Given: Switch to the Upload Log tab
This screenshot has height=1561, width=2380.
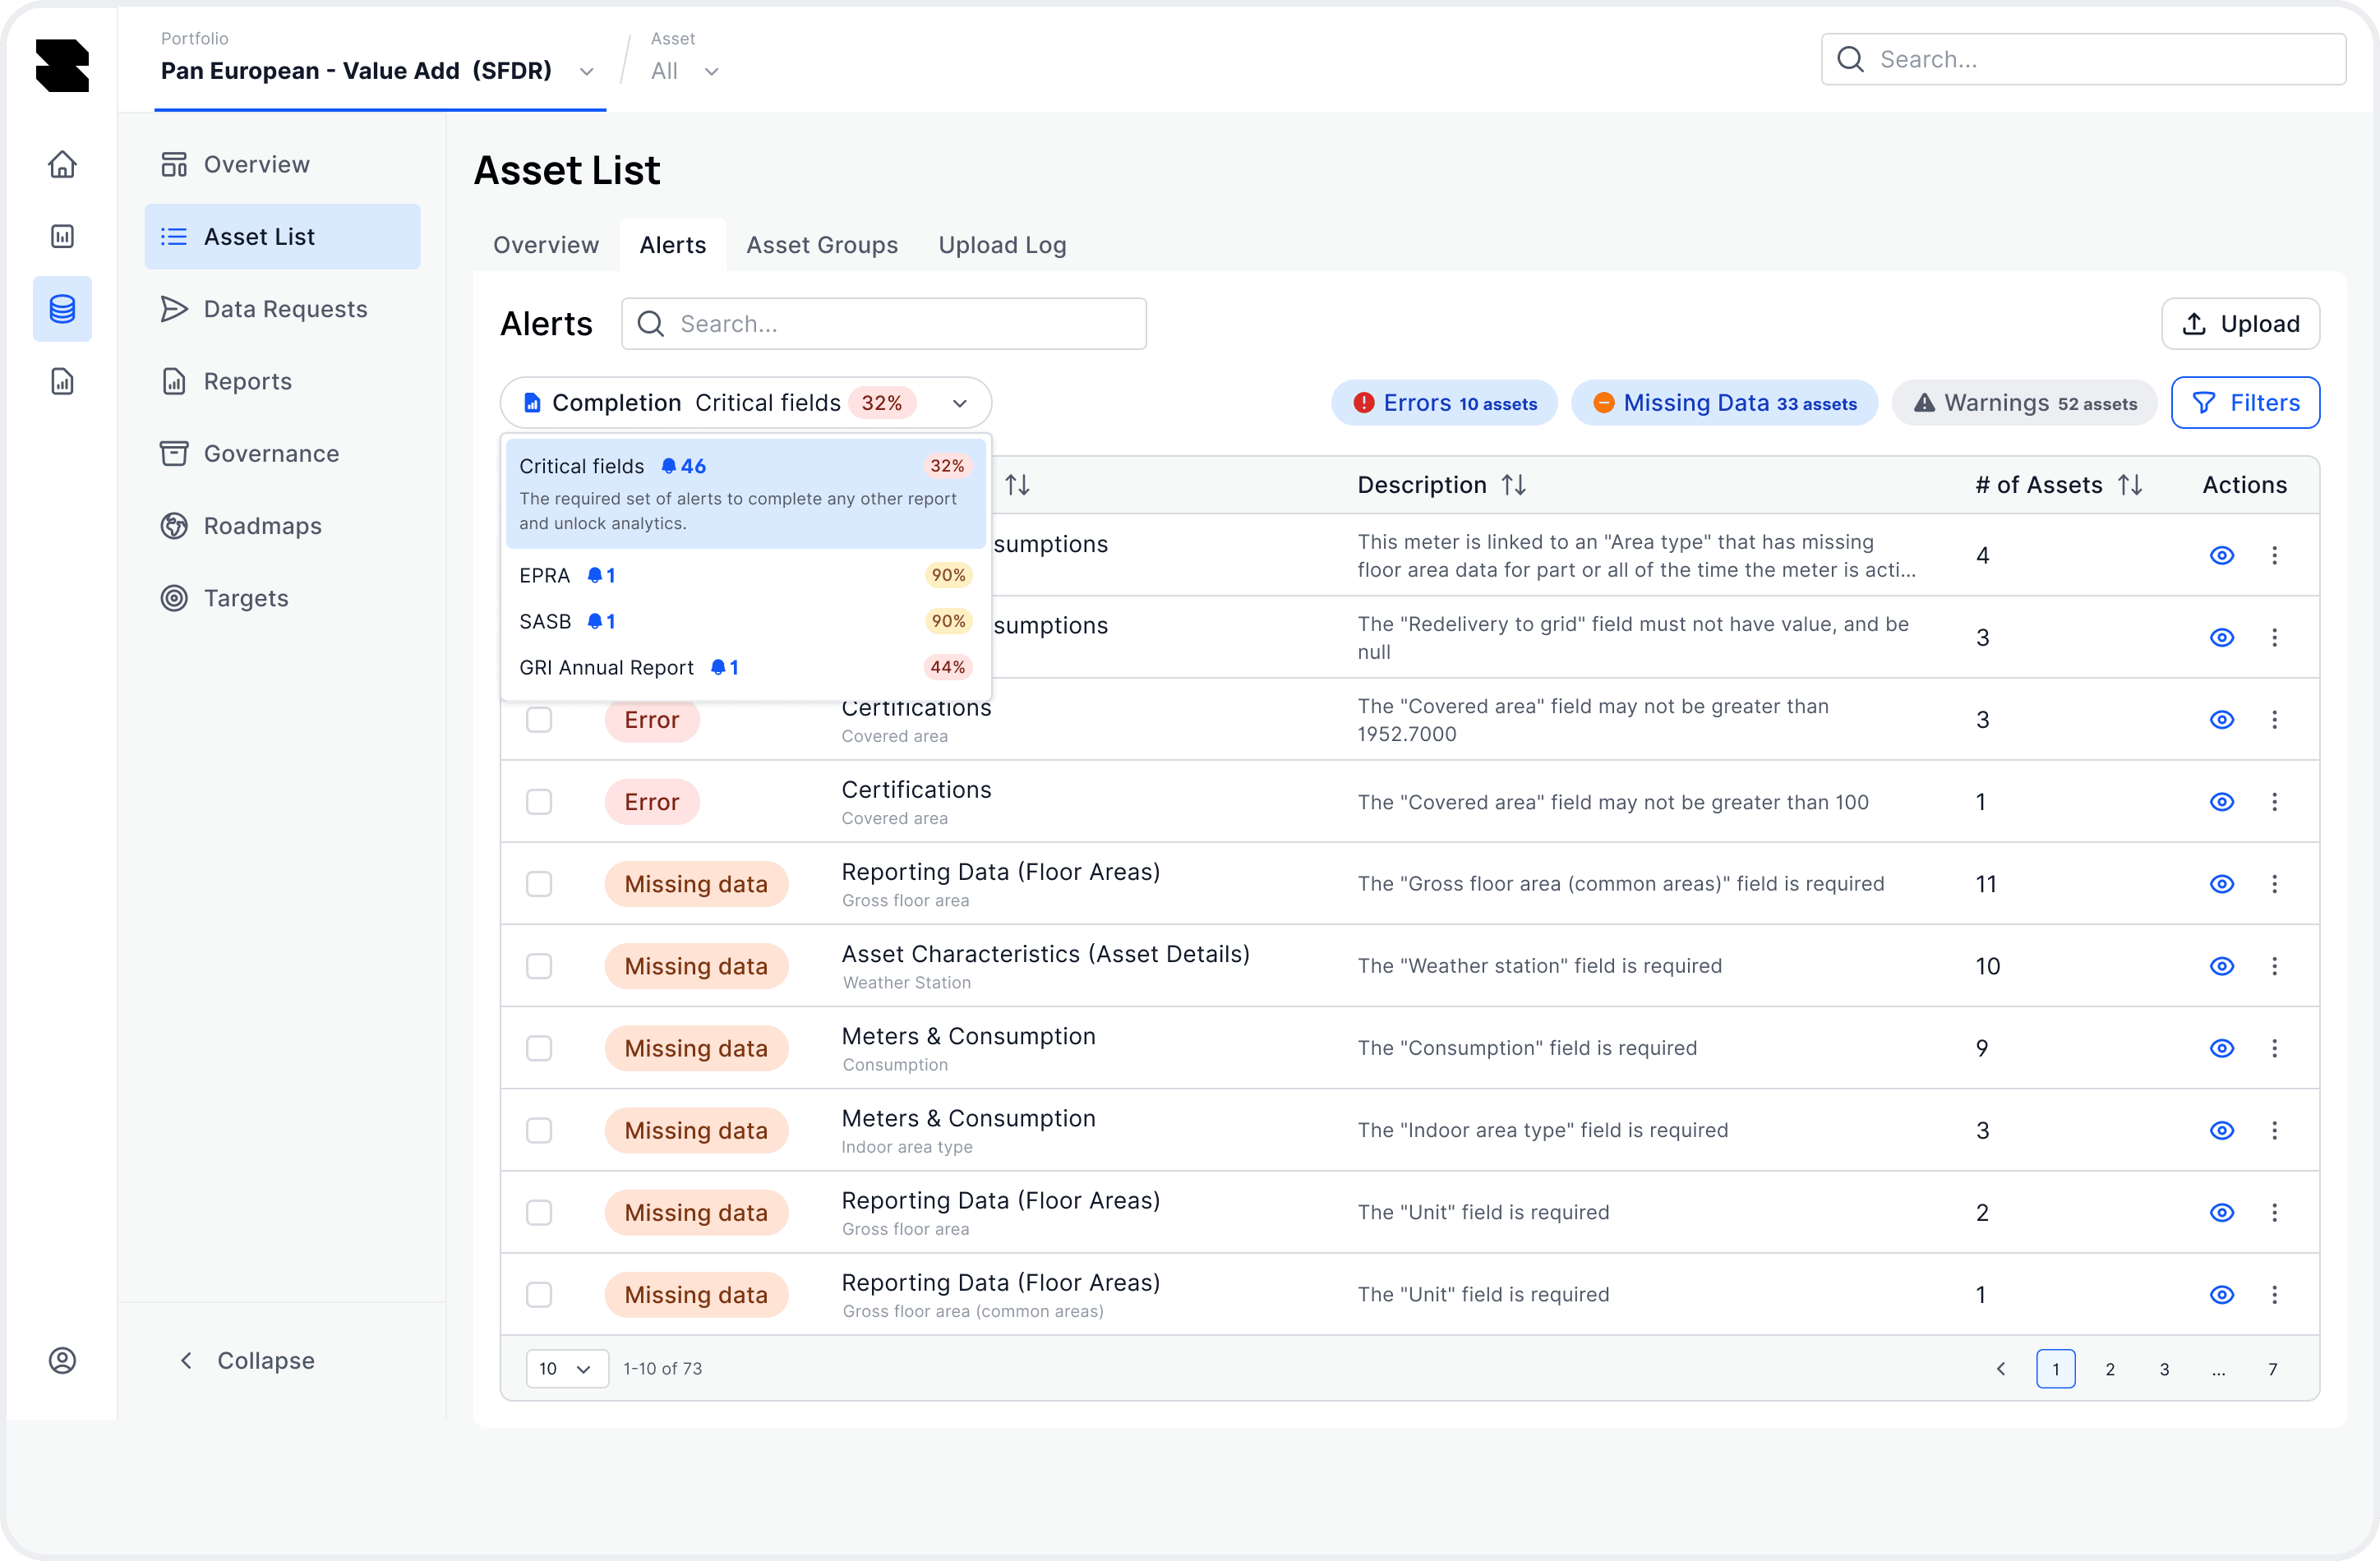Looking at the screenshot, I should tap(1002, 245).
